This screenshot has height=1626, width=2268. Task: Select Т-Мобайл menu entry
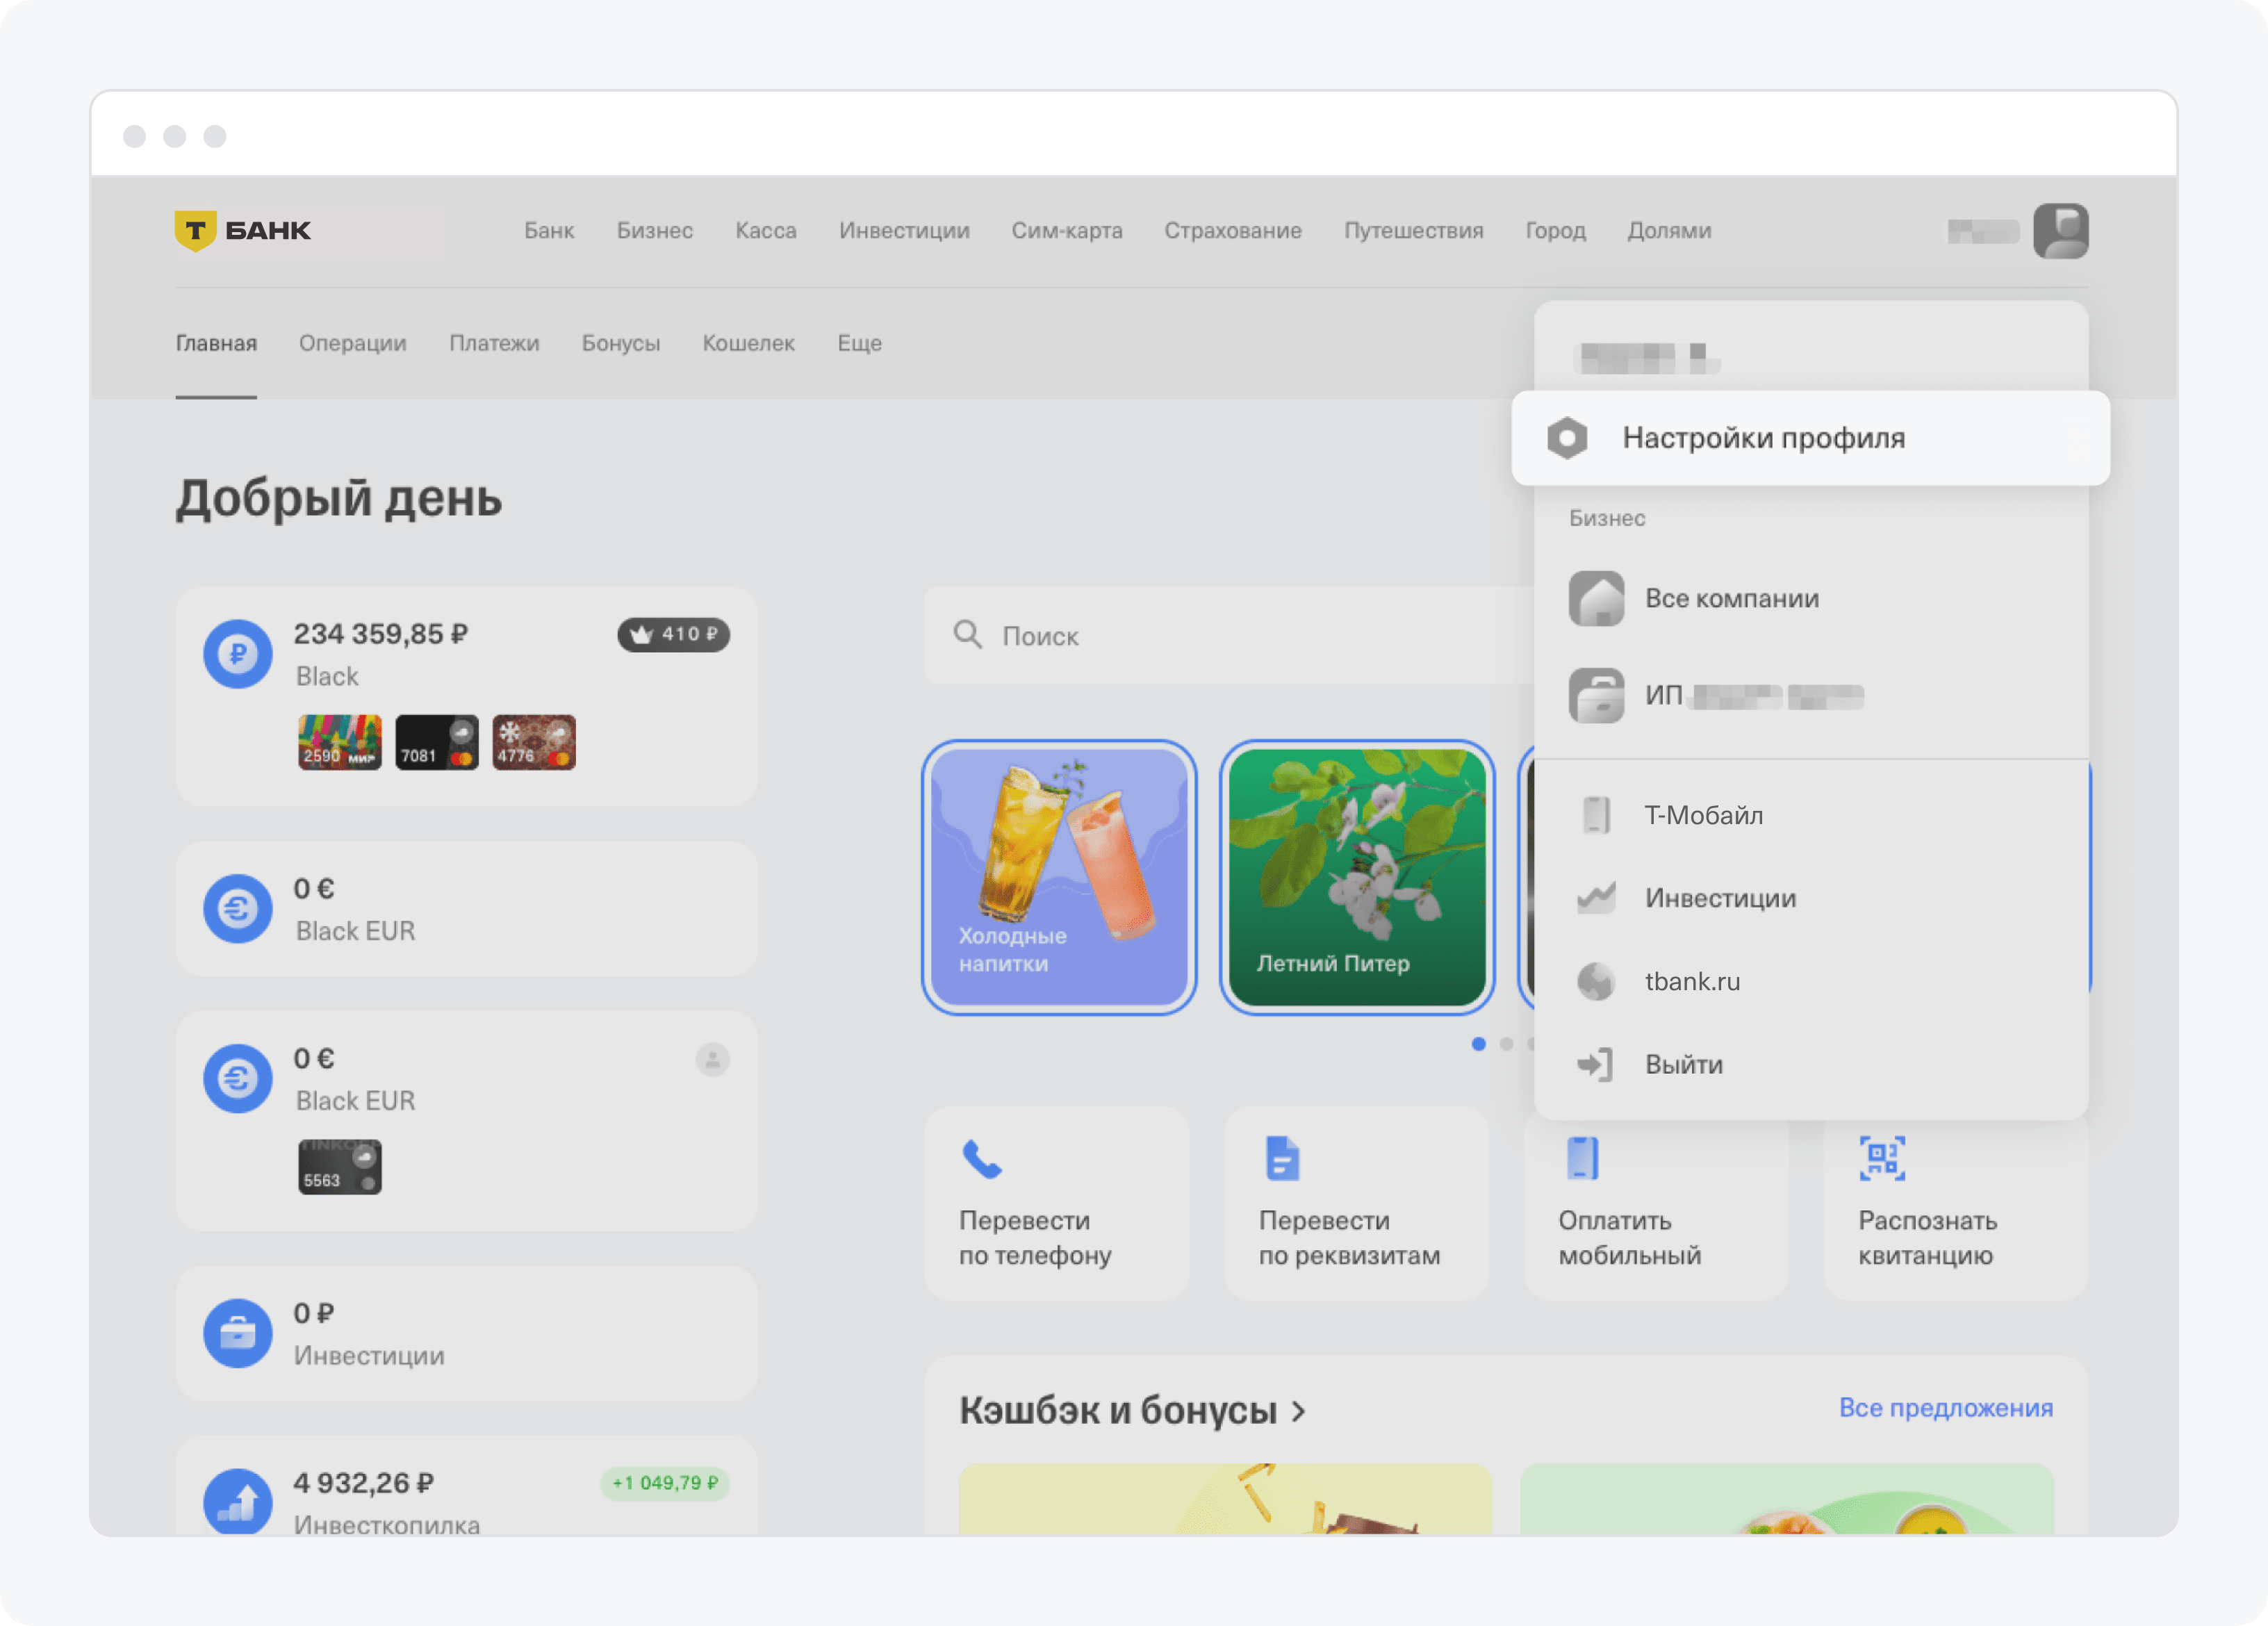click(1811, 815)
